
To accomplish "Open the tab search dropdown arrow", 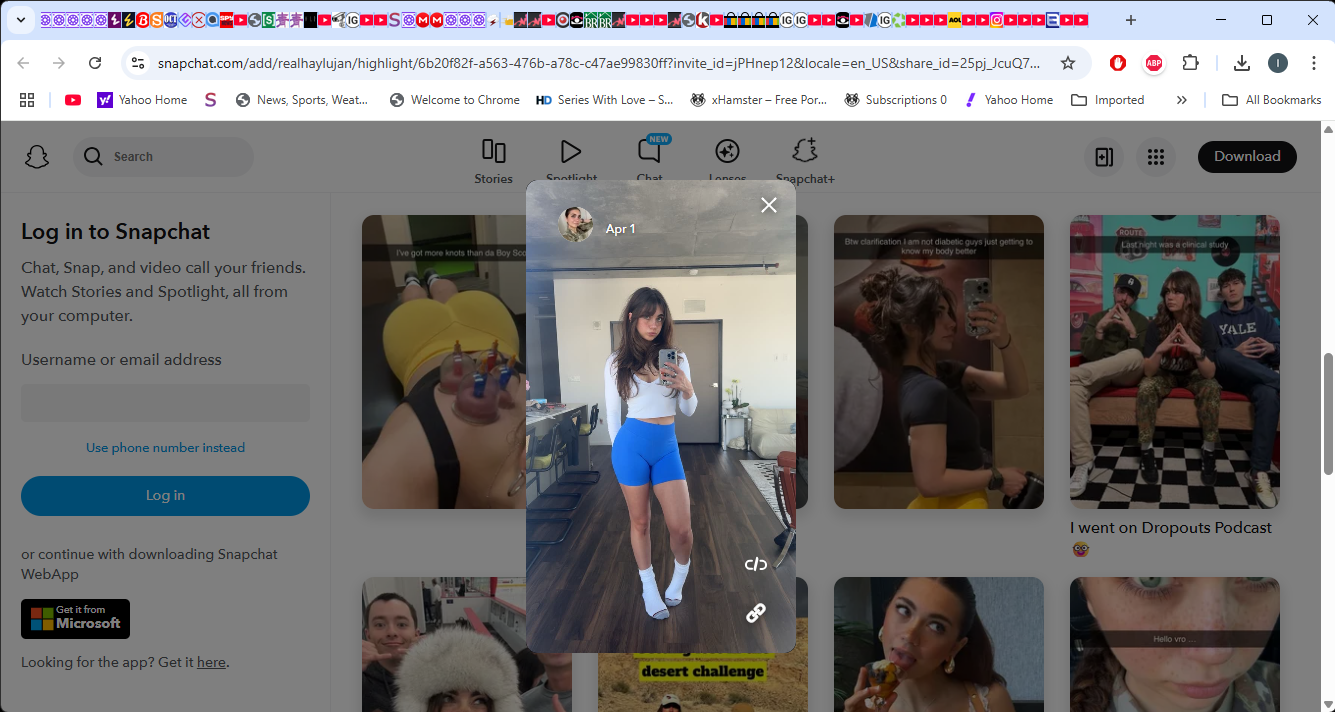I will pos(20,20).
